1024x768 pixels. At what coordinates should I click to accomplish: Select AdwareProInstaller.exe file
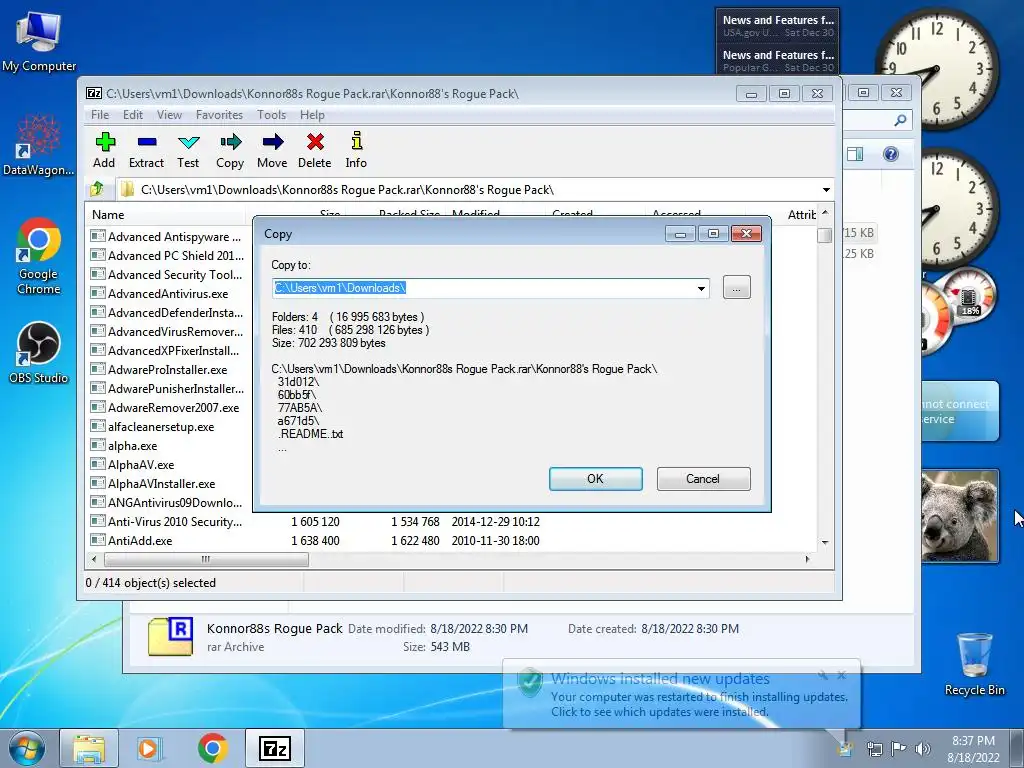pos(168,370)
